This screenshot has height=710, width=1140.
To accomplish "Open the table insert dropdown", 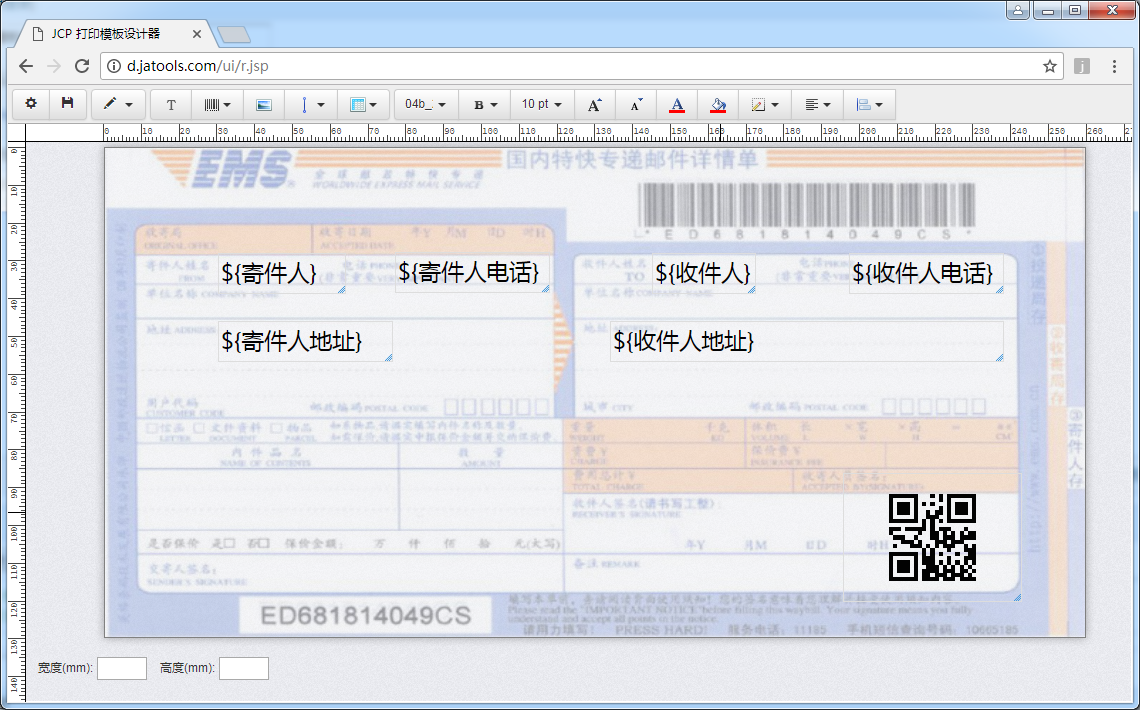I will coord(364,105).
